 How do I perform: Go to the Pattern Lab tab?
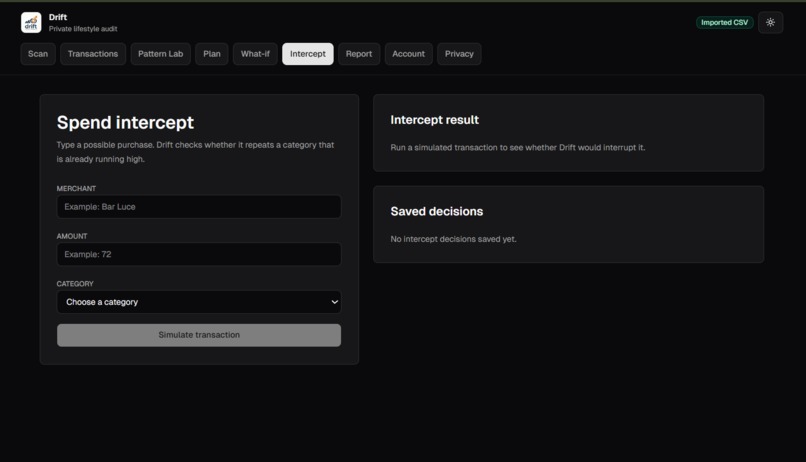160,54
